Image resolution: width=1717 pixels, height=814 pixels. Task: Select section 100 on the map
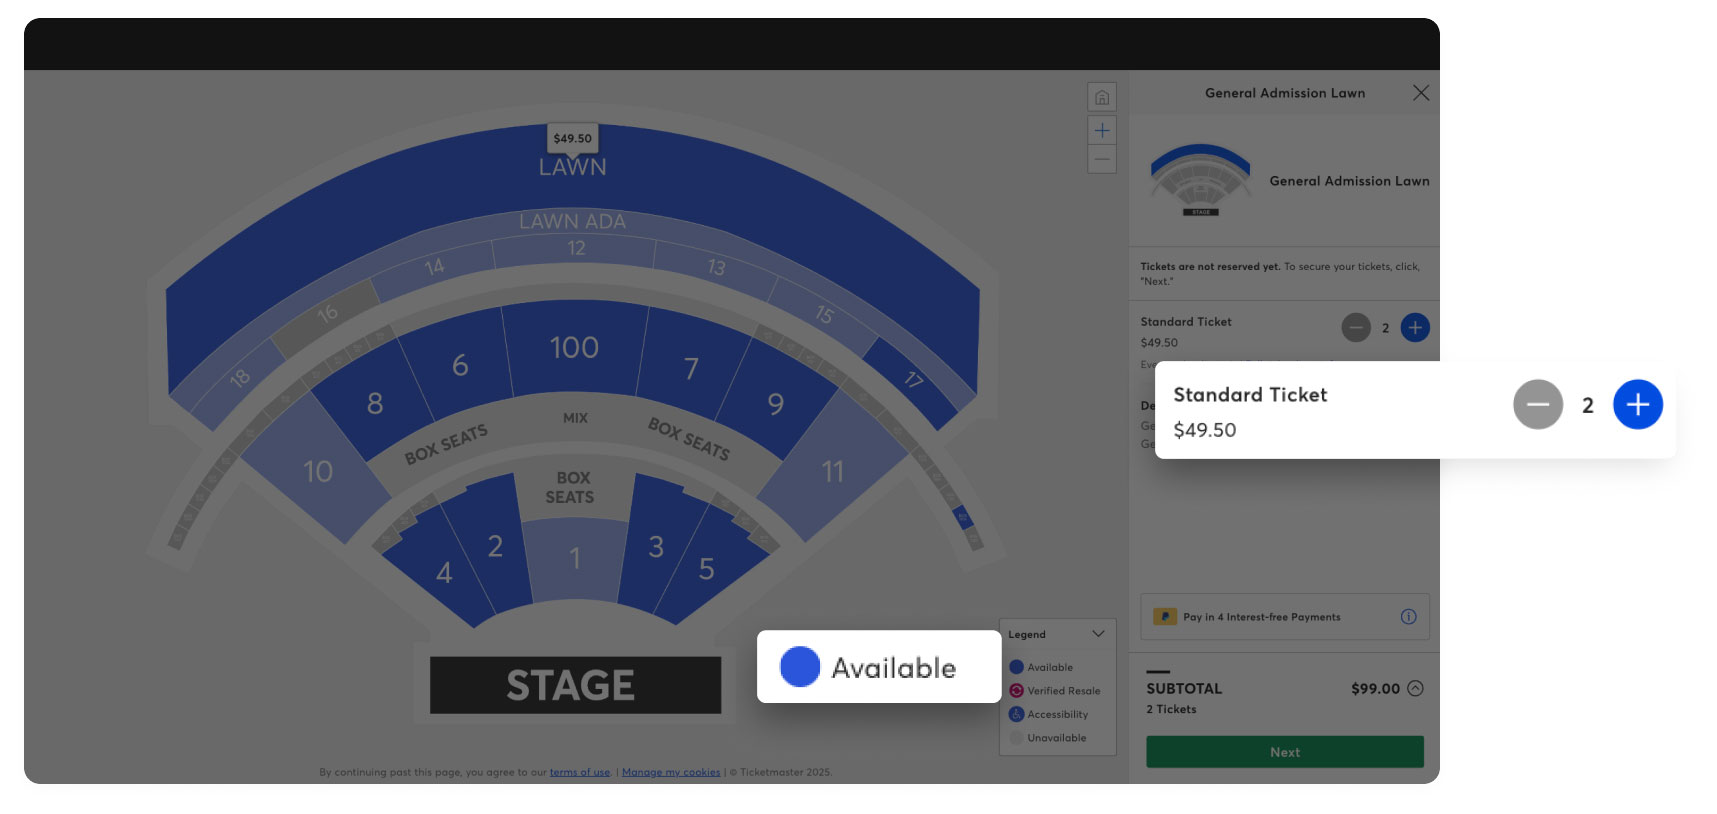pos(574,347)
